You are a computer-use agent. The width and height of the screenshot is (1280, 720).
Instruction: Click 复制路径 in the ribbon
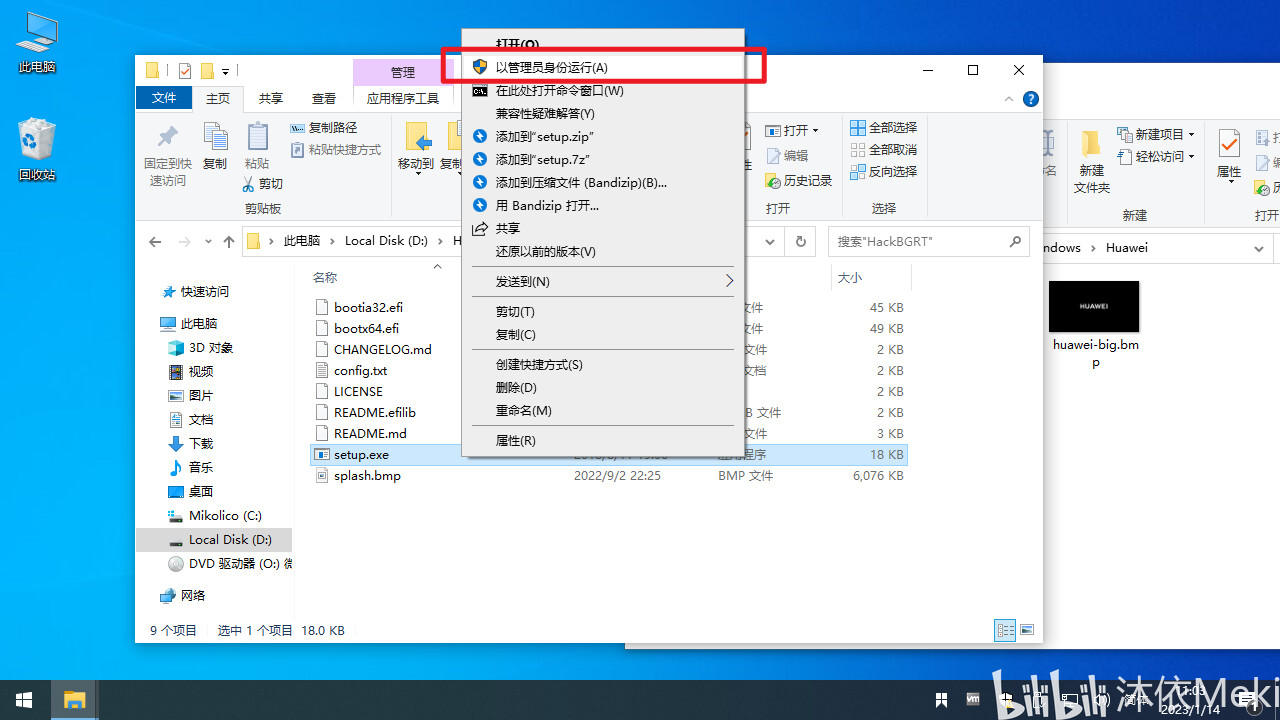pos(324,128)
